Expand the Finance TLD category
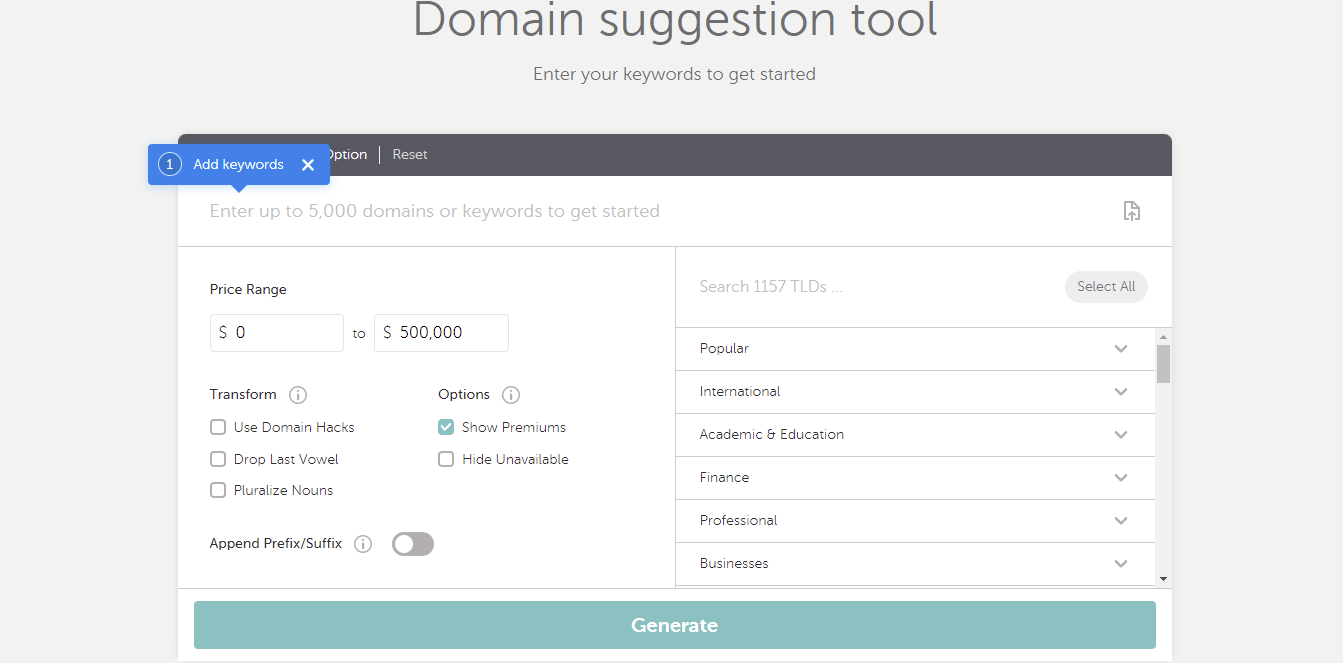The height and width of the screenshot is (663, 1343). [1120, 477]
